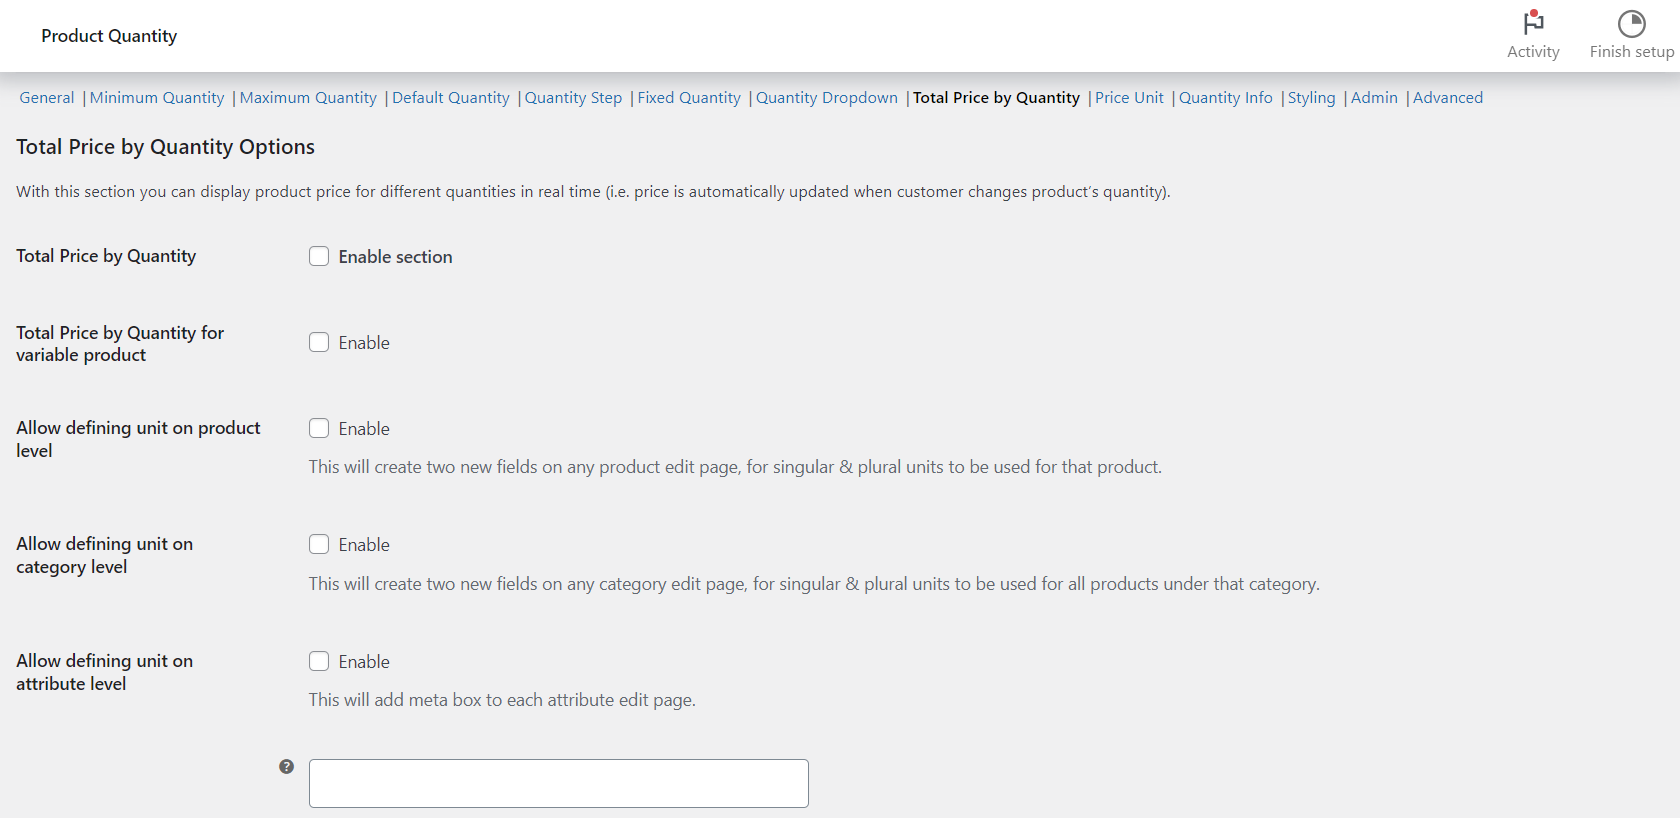This screenshot has width=1680, height=818.
Task: Go to the Advanced tab
Action: 1448,97
